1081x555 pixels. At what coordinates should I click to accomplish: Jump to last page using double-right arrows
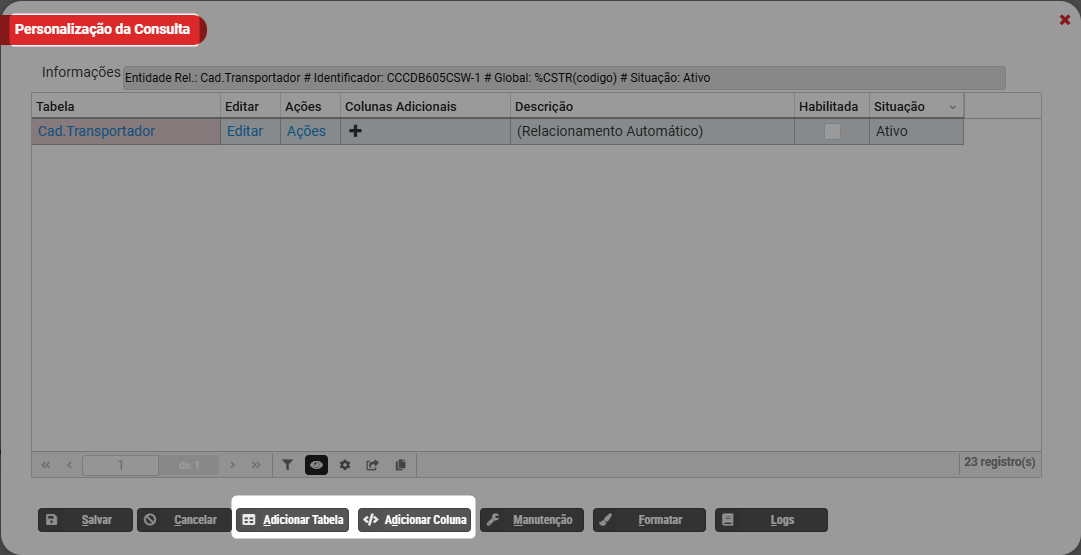[x=256, y=465]
